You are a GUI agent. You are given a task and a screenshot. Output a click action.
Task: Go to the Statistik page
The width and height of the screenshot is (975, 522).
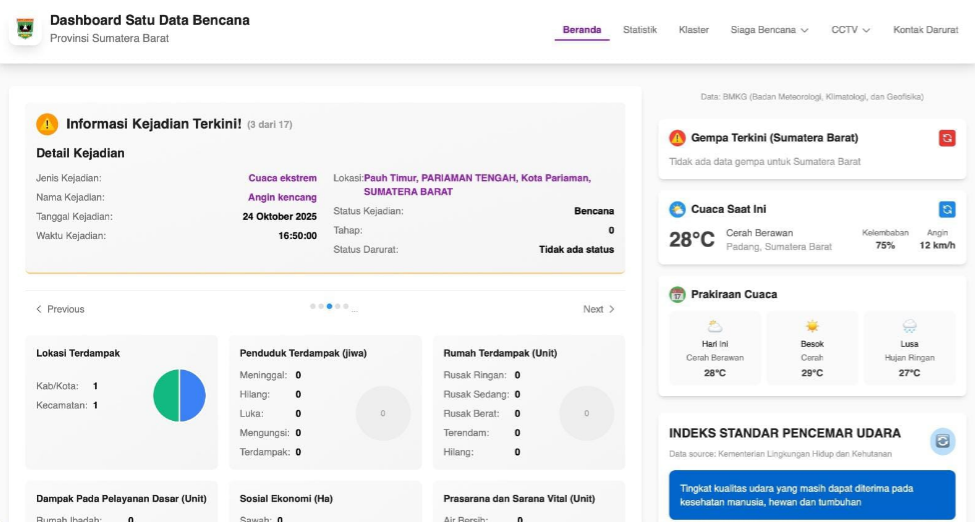(x=640, y=30)
